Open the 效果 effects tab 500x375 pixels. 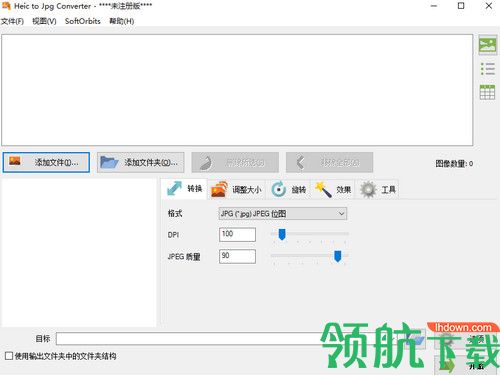(x=333, y=189)
